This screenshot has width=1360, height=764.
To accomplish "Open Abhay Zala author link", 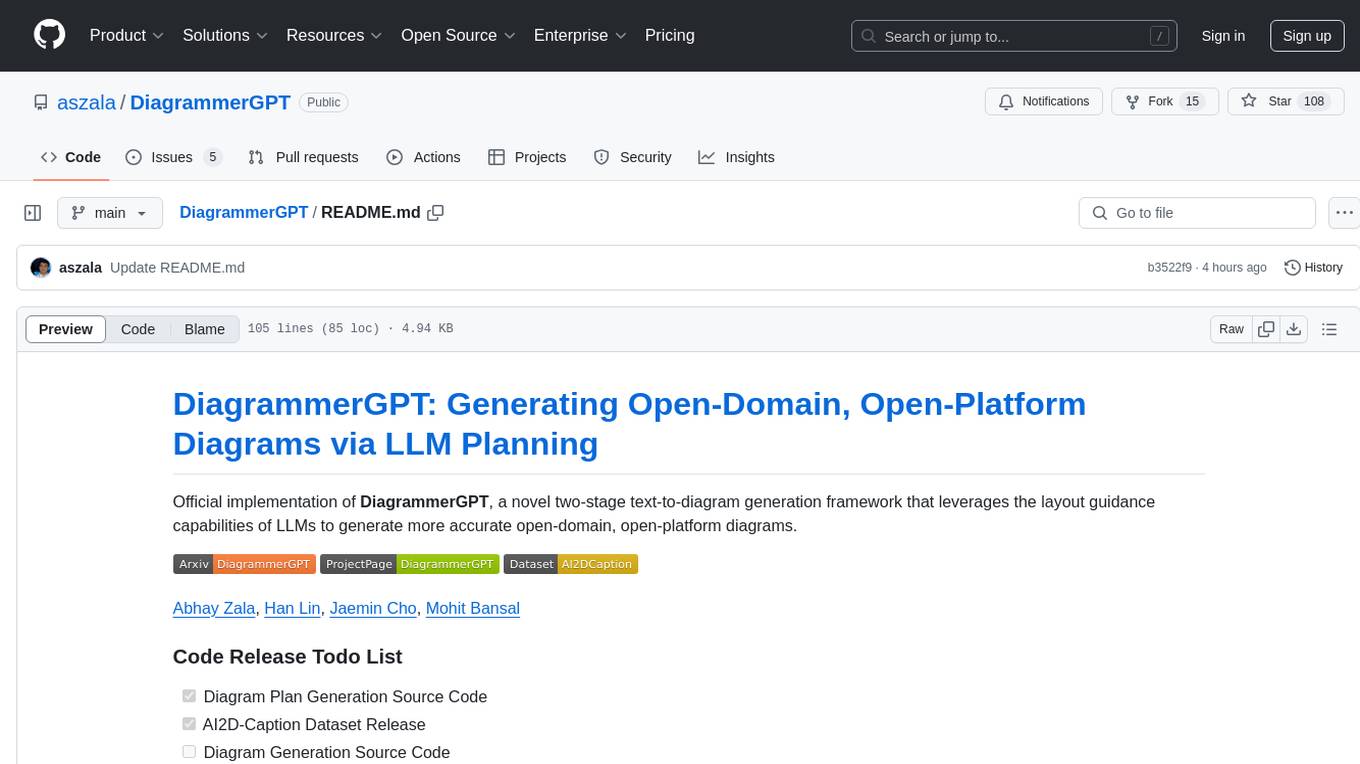I will 214,608.
